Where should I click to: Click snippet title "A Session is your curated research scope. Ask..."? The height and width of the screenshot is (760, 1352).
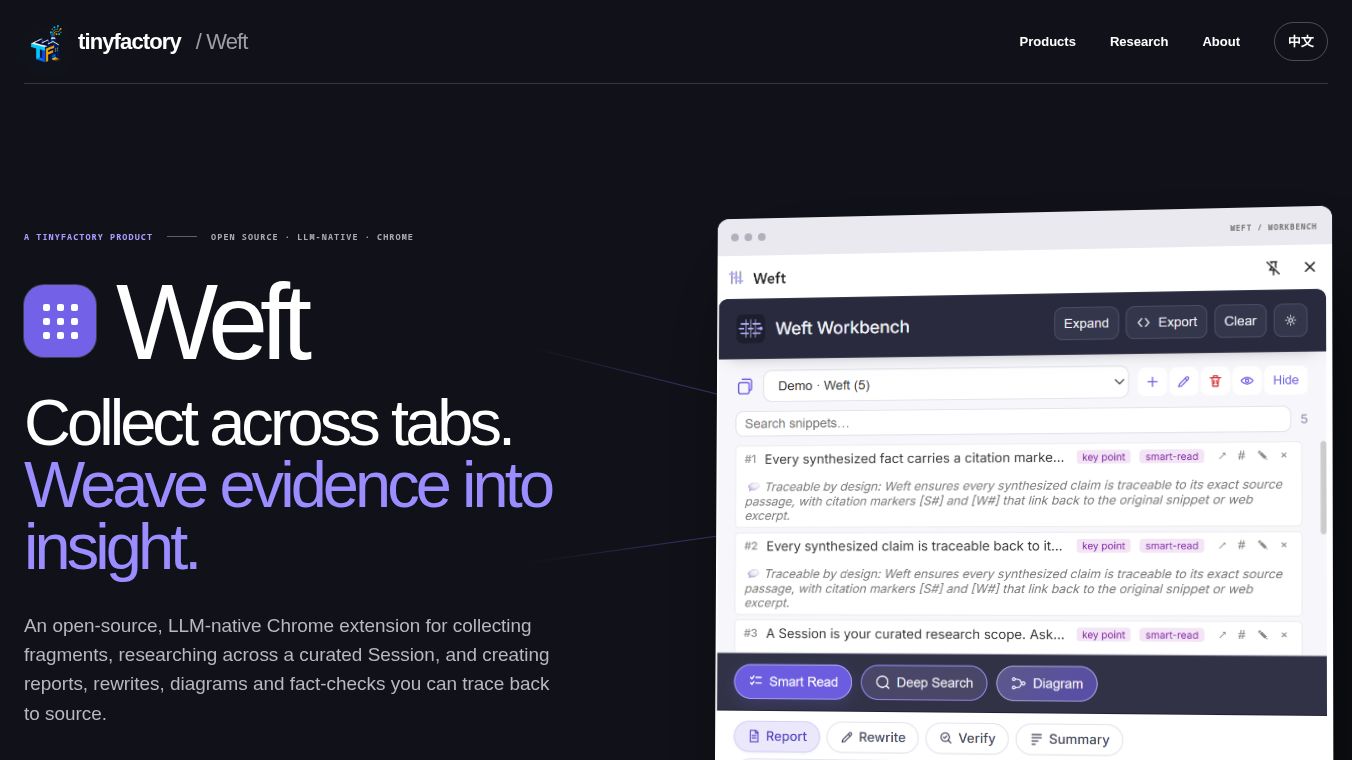point(915,634)
